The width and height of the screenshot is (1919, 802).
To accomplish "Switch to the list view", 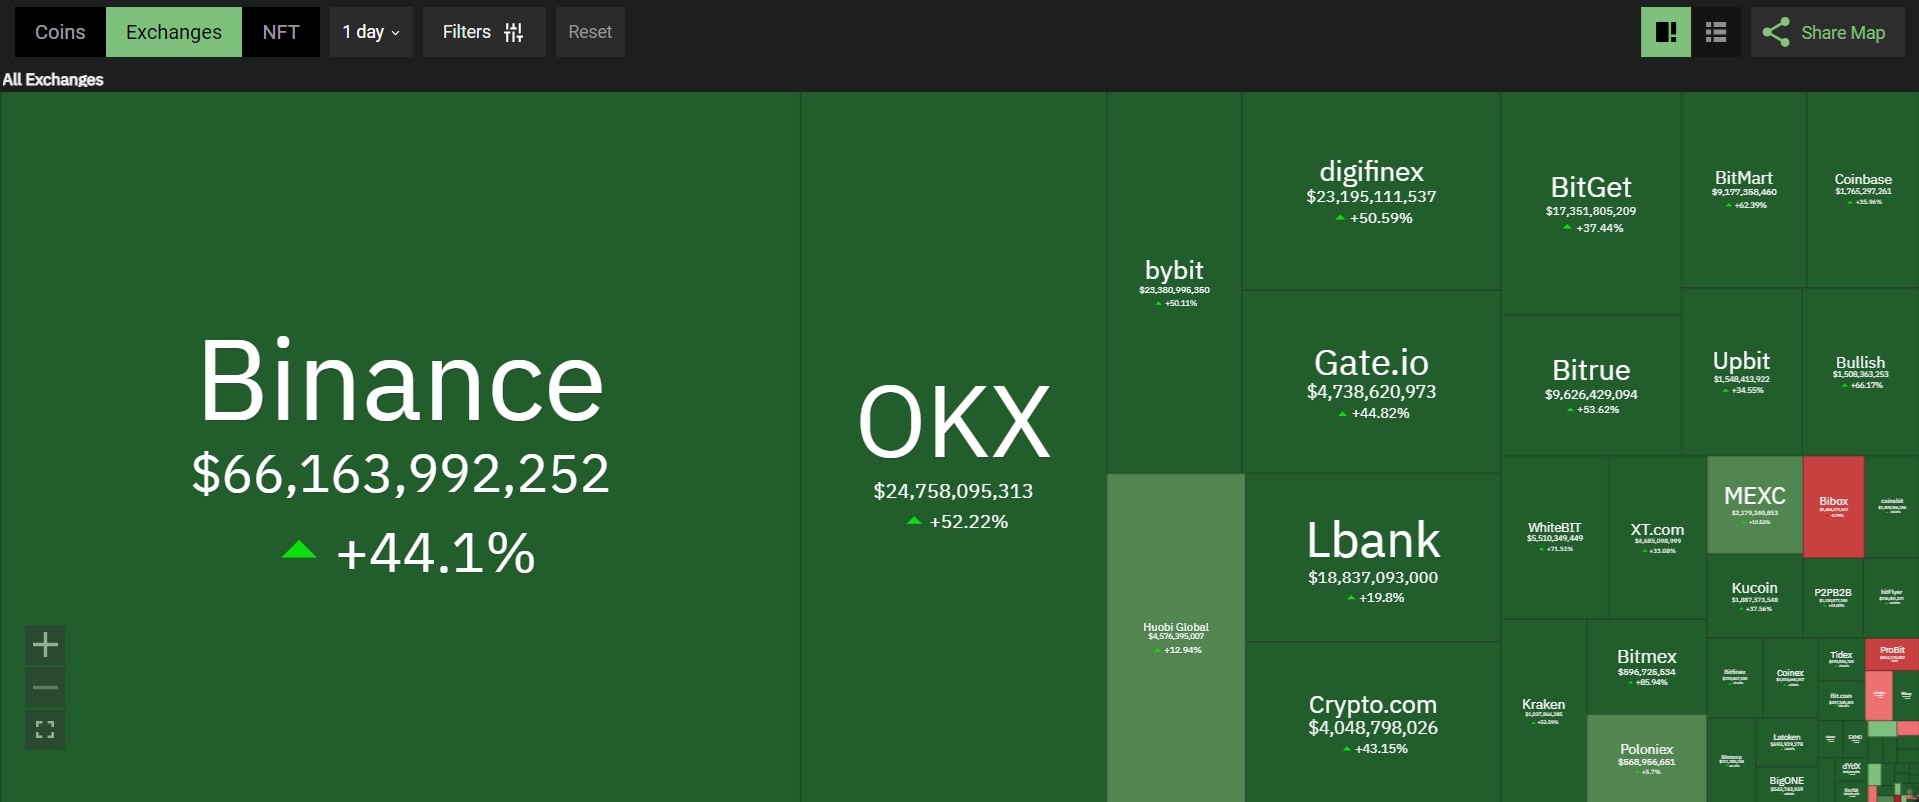I will [1716, 32].
